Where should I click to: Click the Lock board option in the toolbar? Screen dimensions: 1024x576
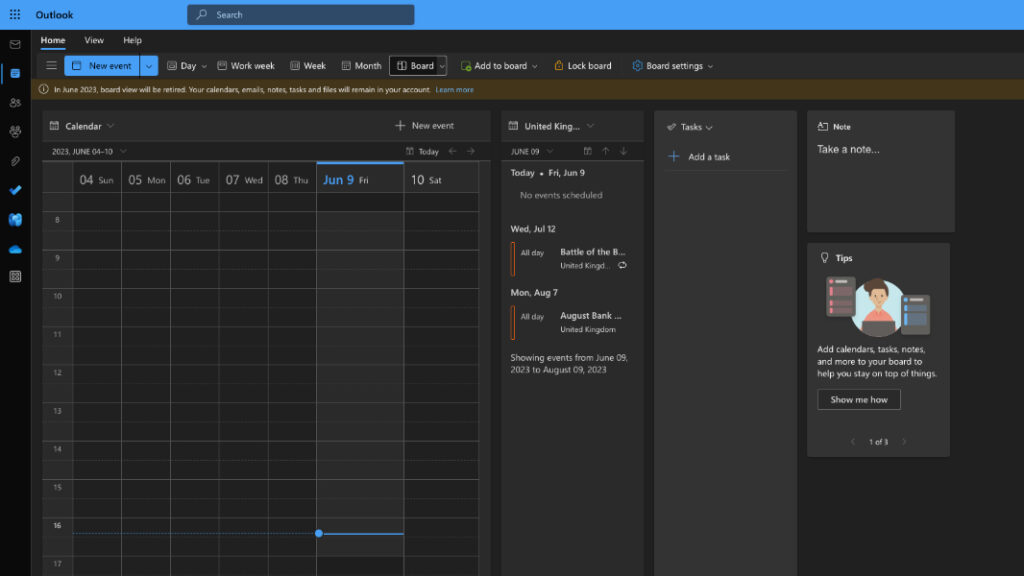[581, 65]
